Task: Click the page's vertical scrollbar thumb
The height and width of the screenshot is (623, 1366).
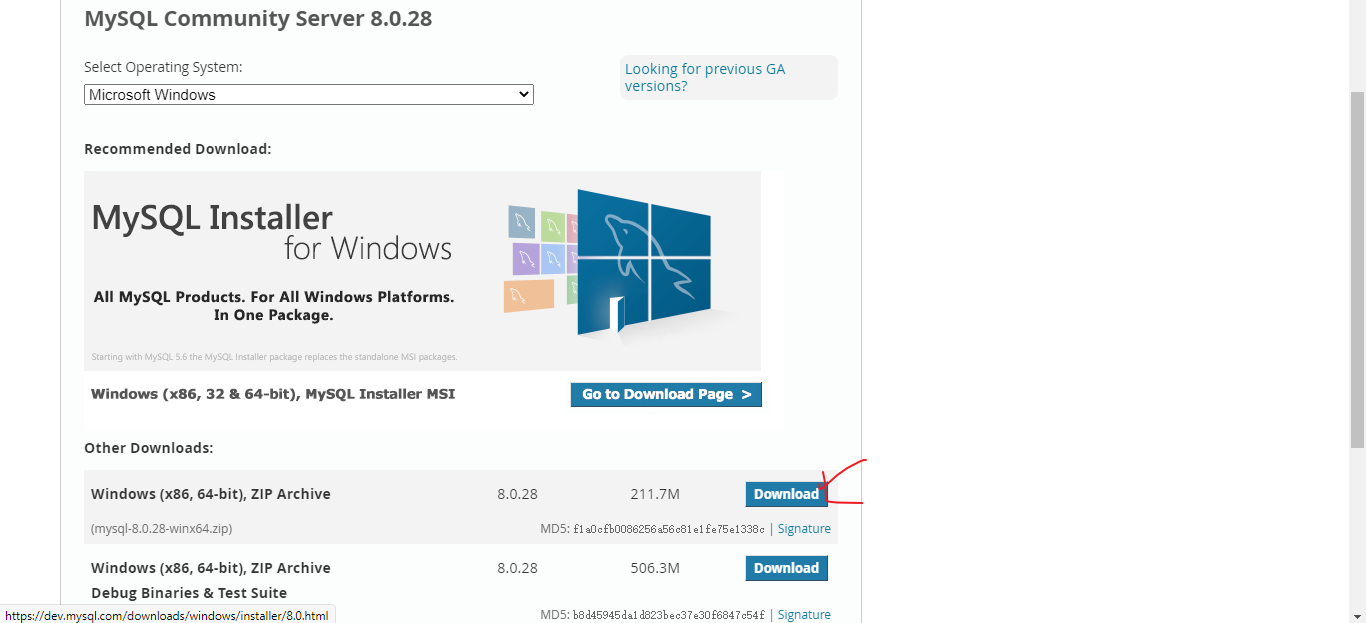Action: 1357,270
